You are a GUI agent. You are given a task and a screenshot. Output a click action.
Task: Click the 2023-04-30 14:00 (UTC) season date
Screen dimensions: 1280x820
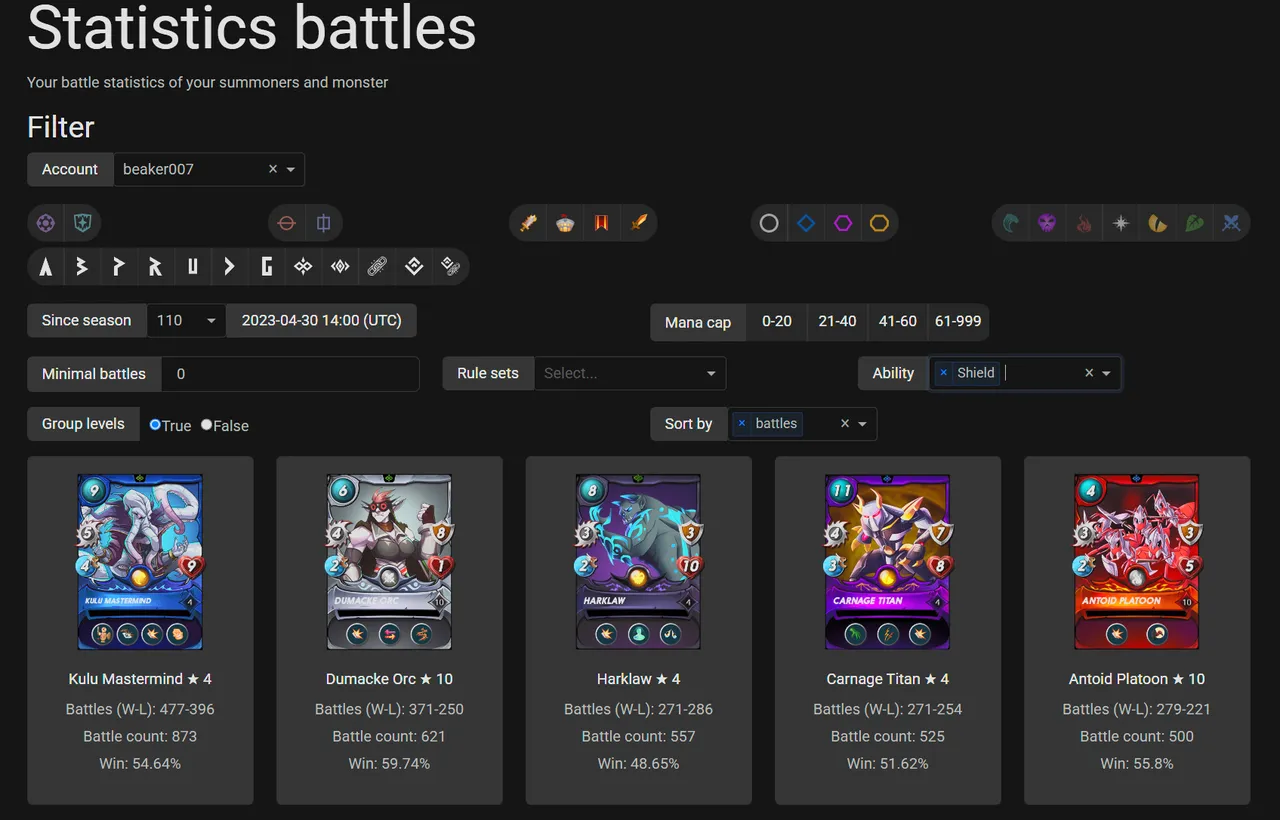321,321
